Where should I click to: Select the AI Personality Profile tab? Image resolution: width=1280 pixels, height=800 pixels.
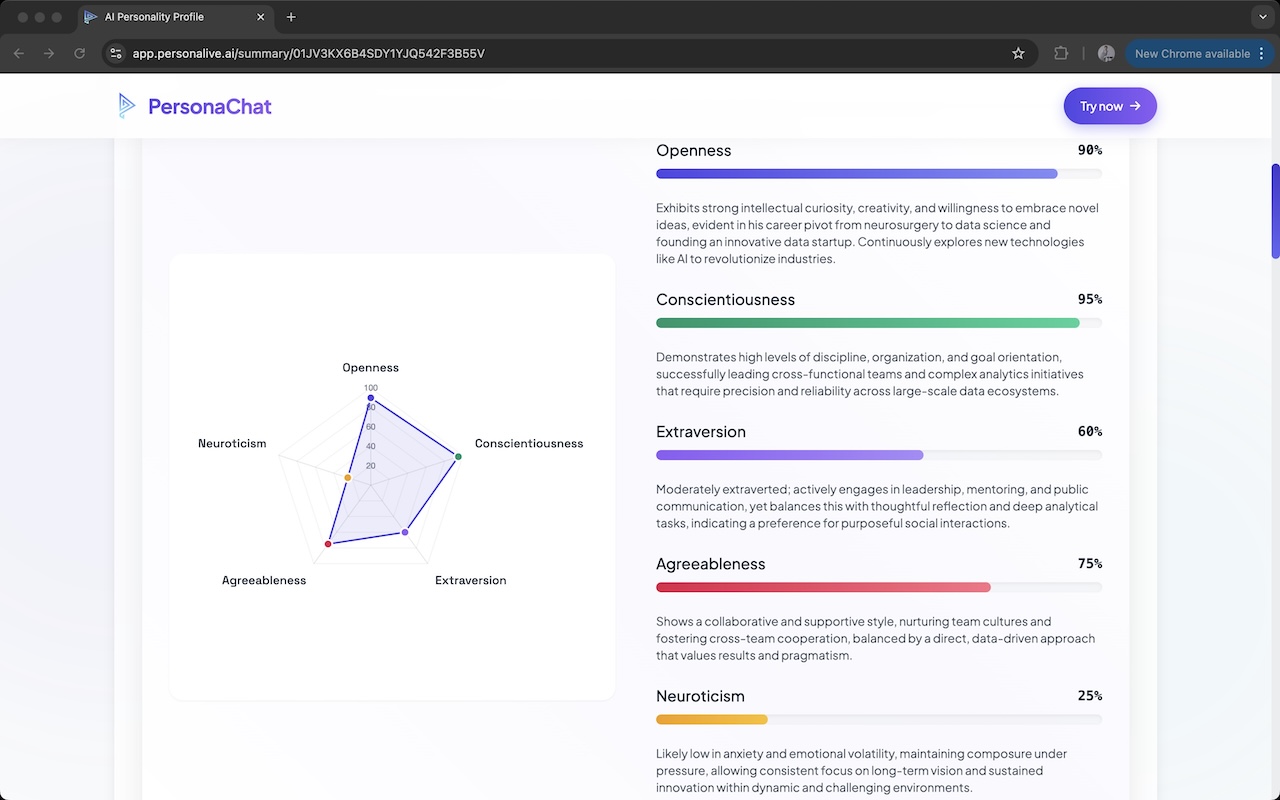176,17
